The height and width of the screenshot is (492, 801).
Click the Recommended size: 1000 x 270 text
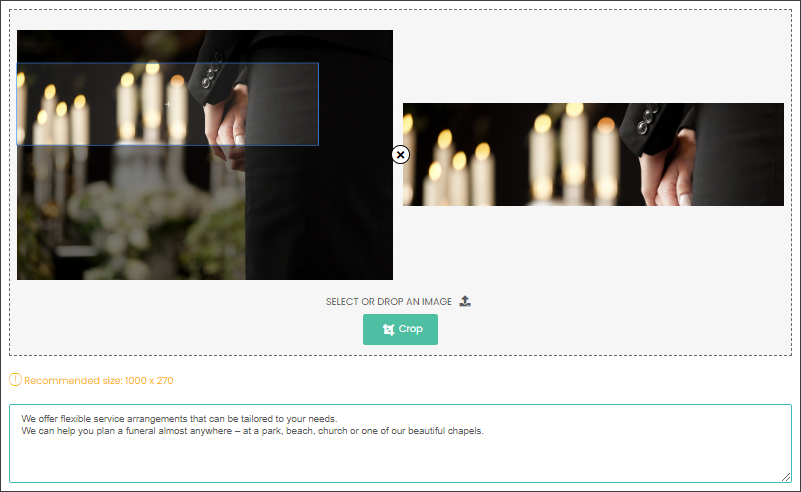tap(99, 381)
